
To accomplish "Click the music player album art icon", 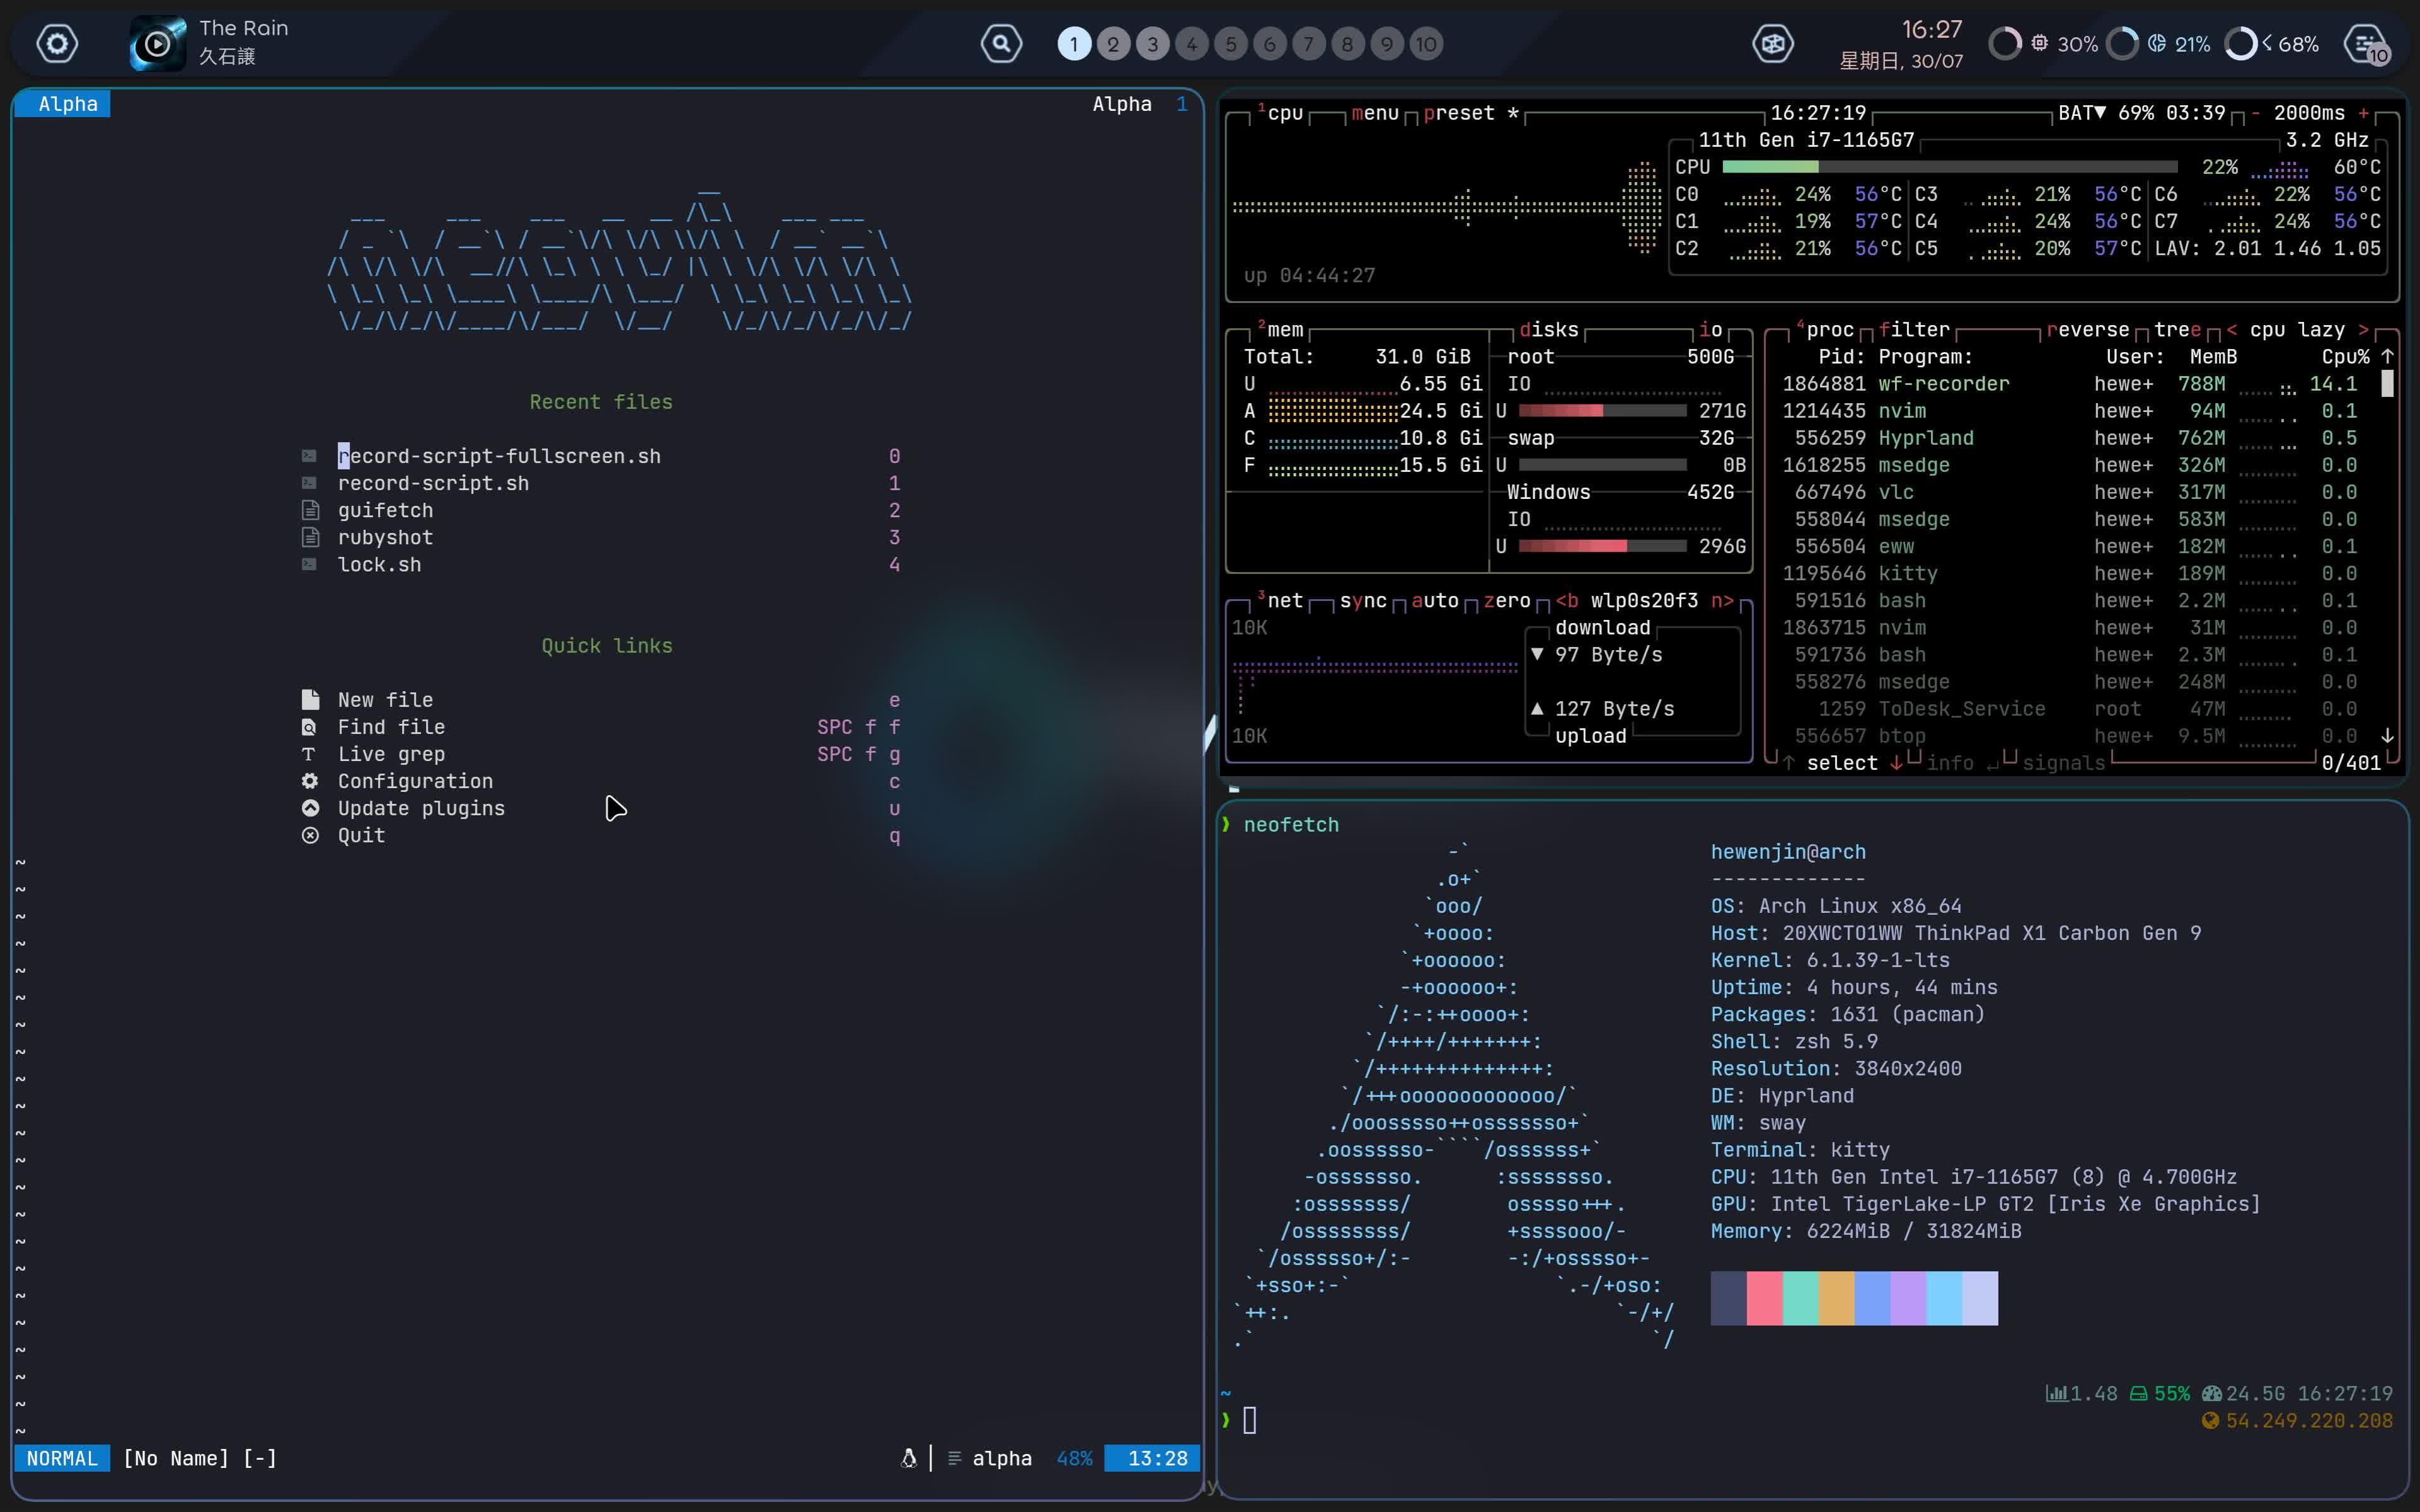I will click(158, 43).
